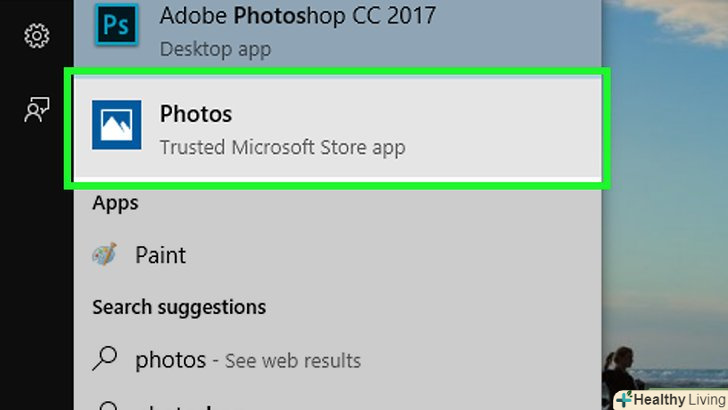Screen dimensions: 728x410
Task: Choose the "photos" search suggestion text
Action: click(x=170, y=359)
